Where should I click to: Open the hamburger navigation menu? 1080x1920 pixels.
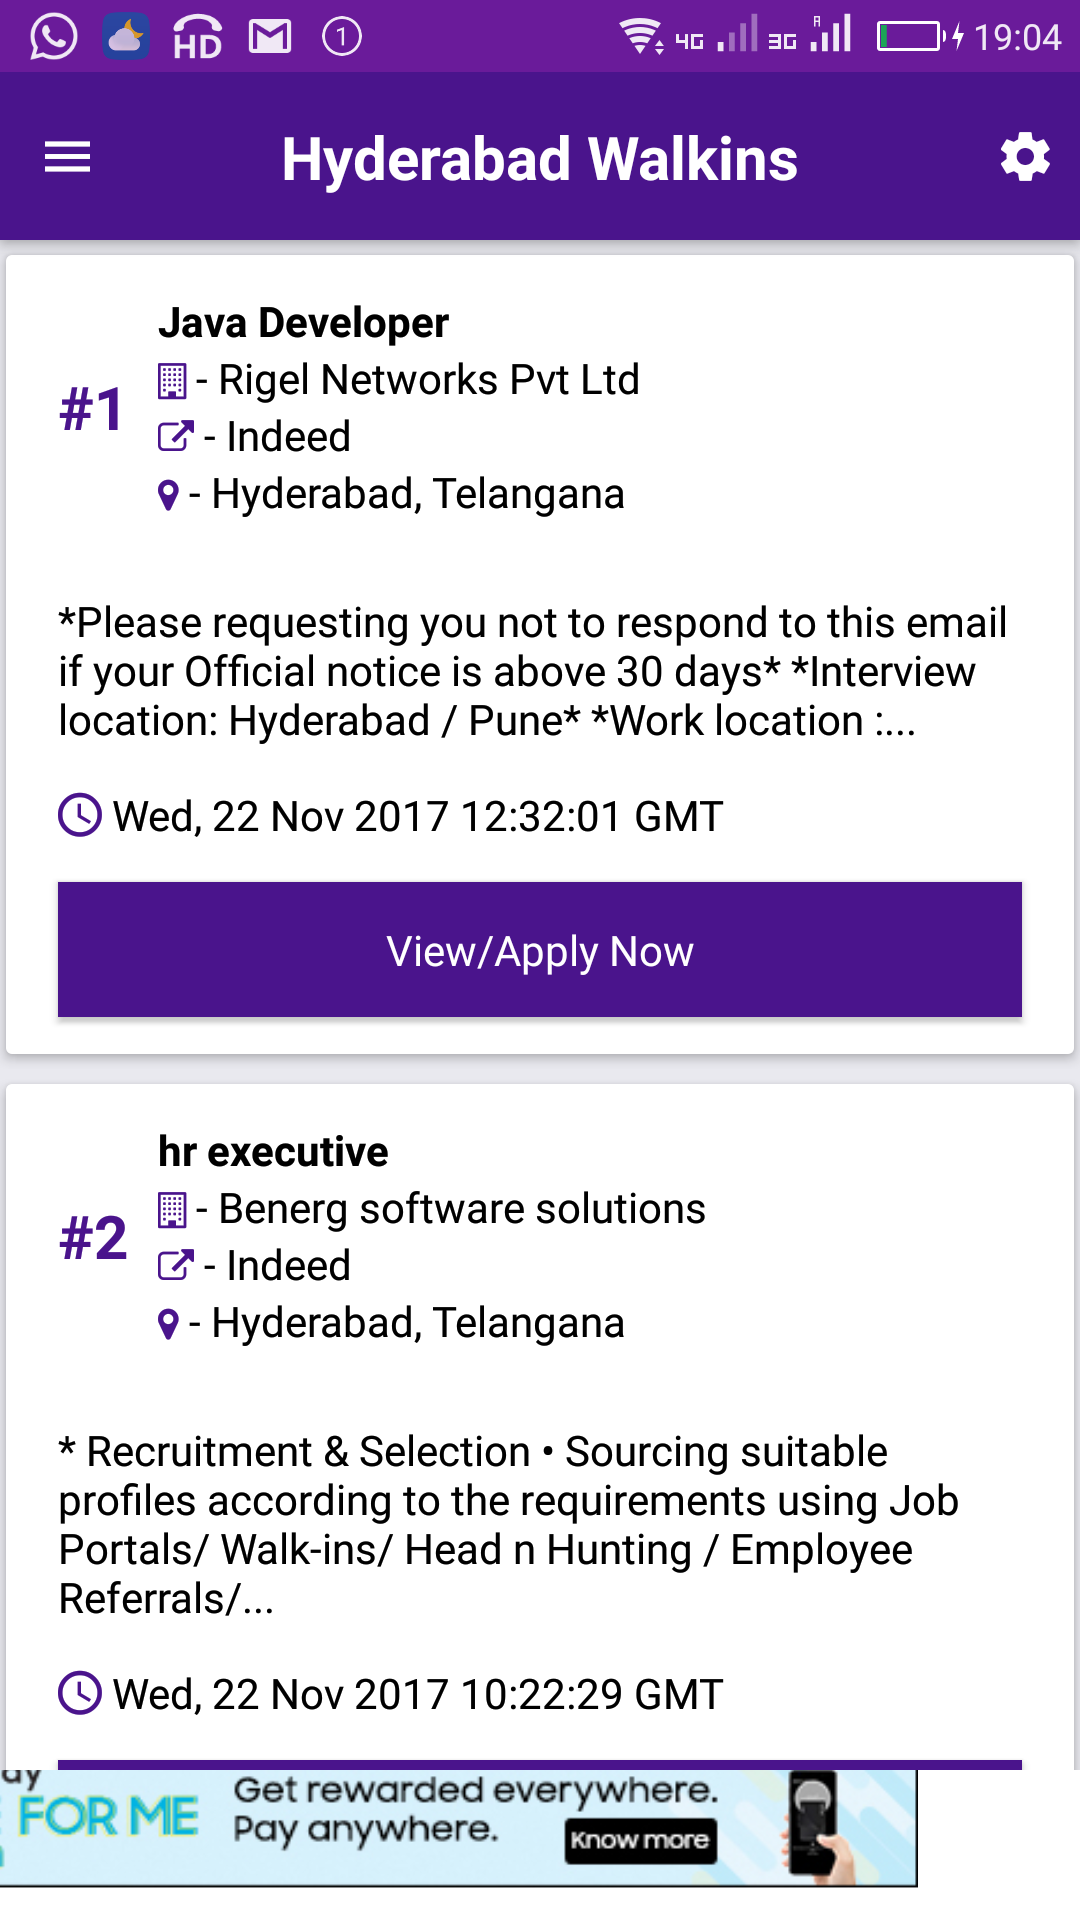(x=67, y=158)
